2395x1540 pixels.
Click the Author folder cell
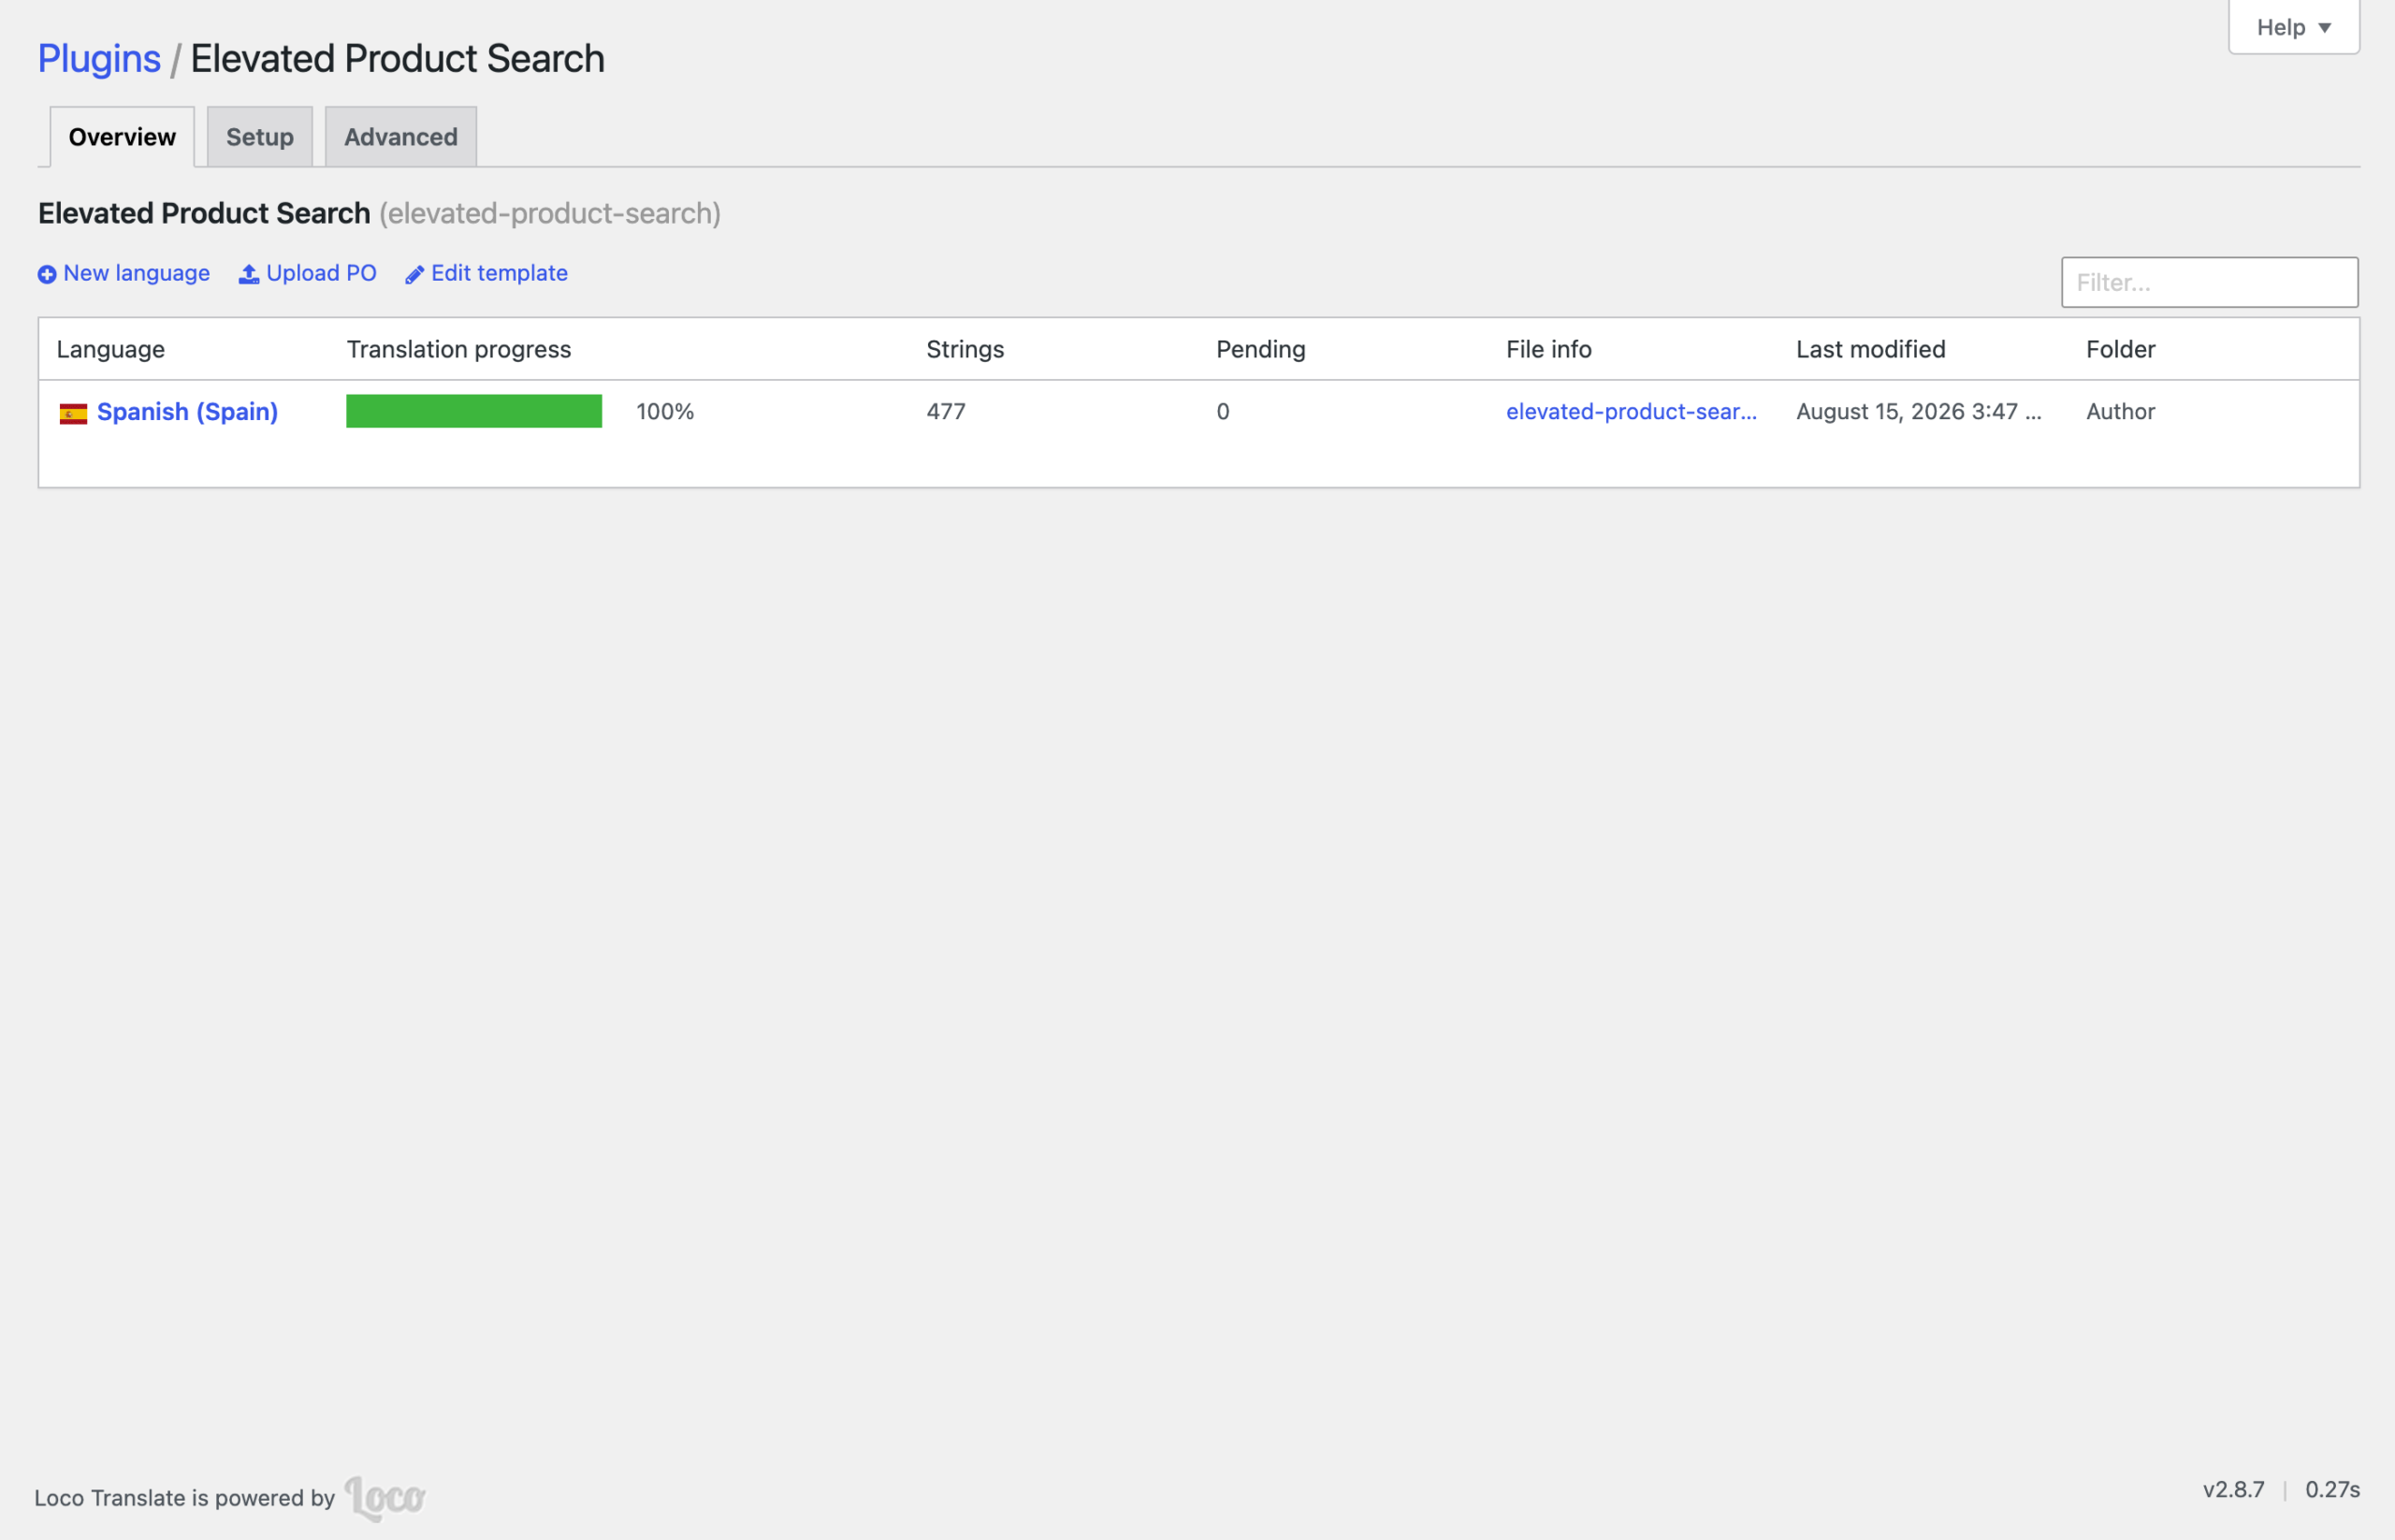(x=2121, y=412)
